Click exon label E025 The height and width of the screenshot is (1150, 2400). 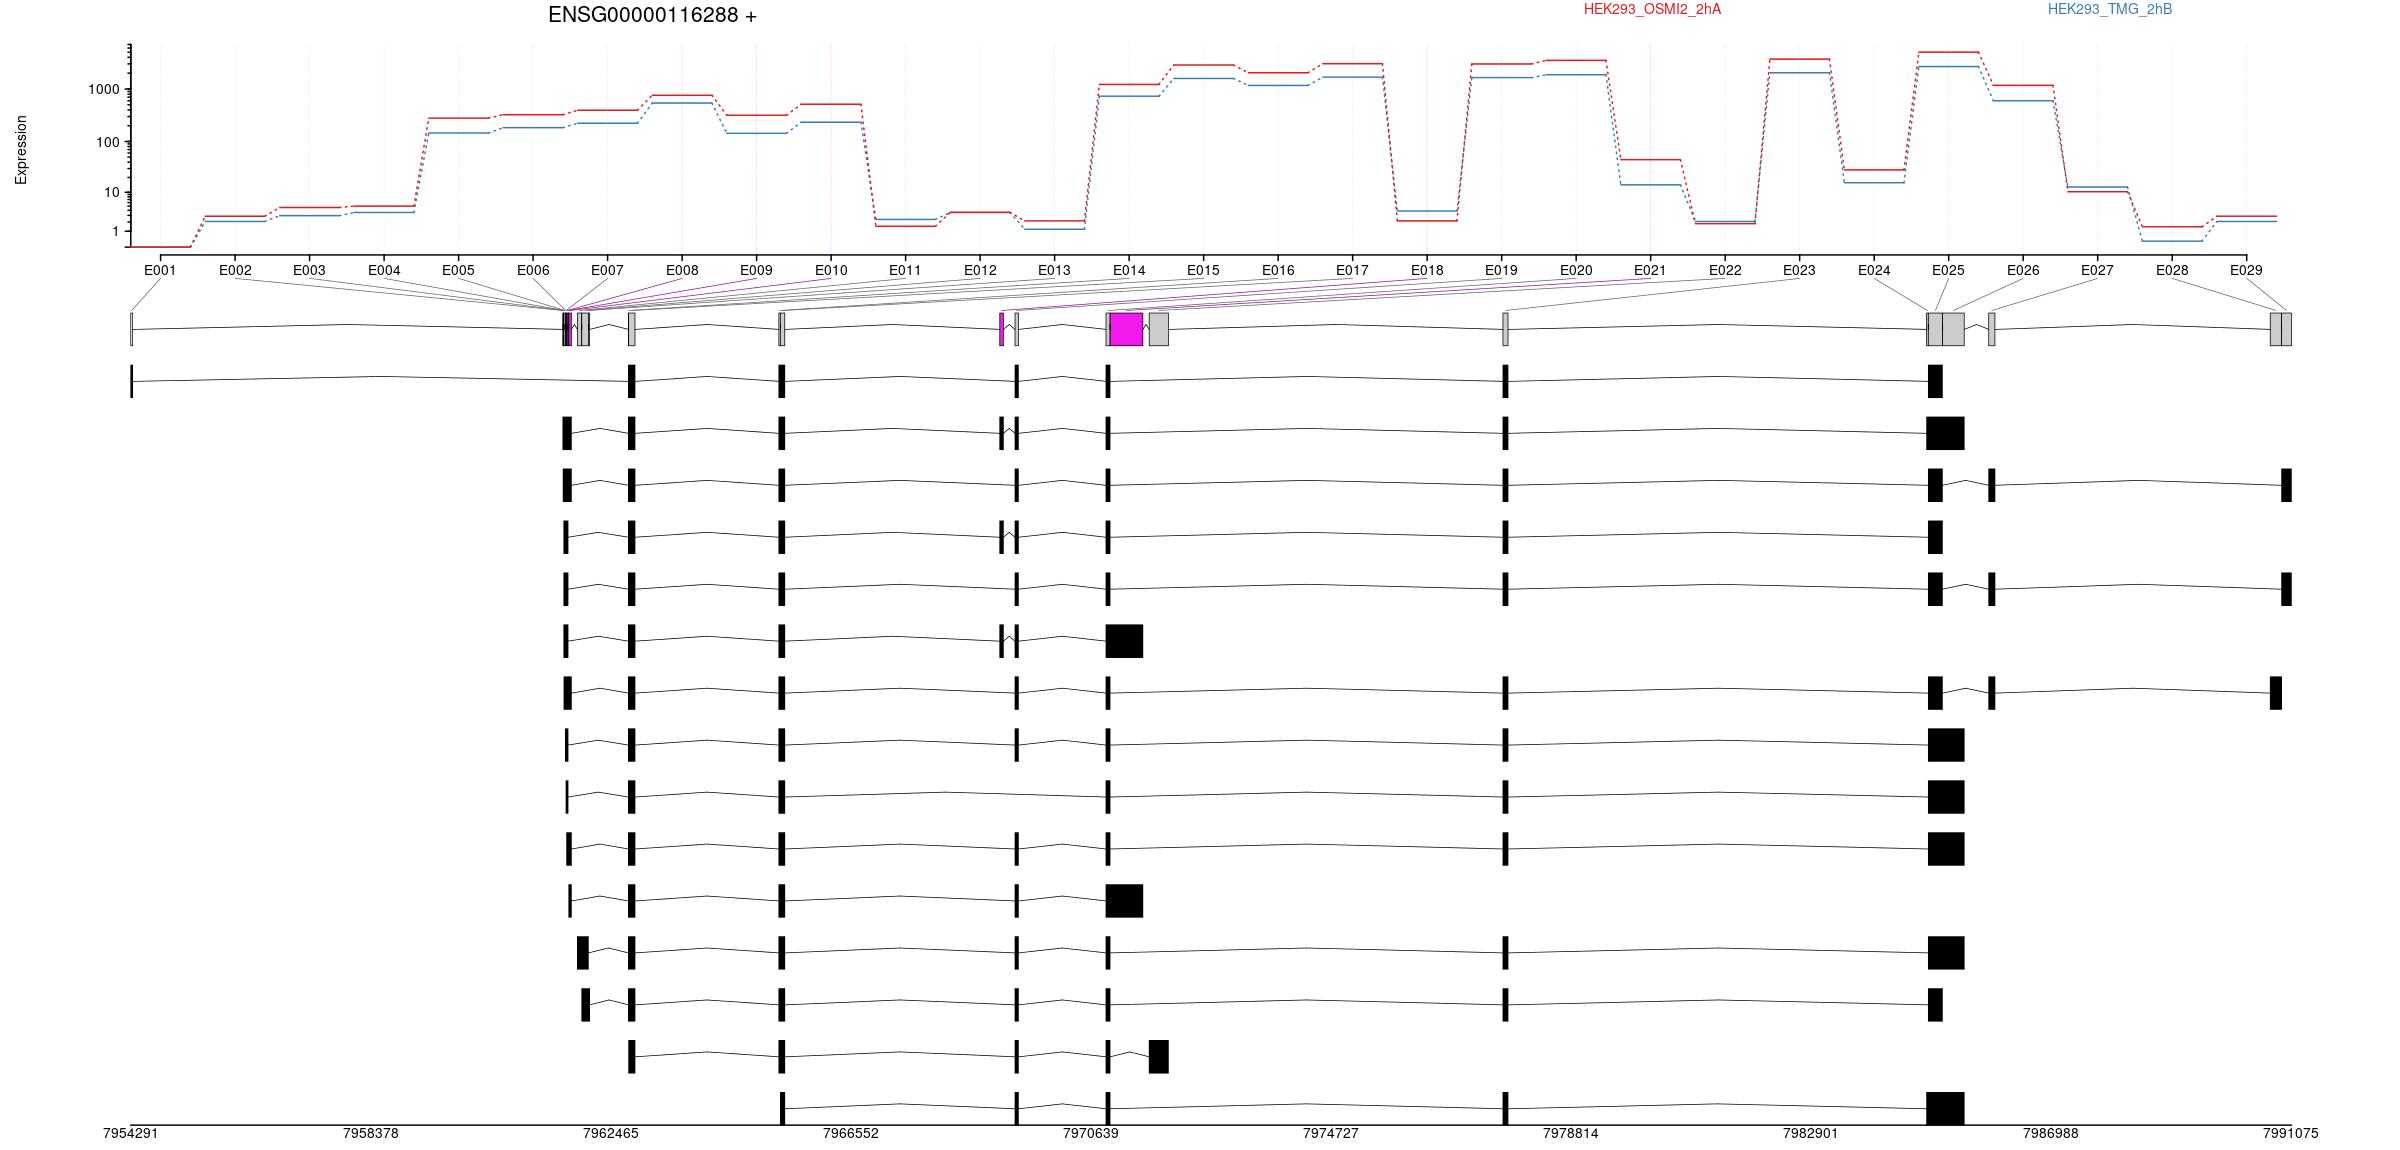click(x=1948, y=270)
